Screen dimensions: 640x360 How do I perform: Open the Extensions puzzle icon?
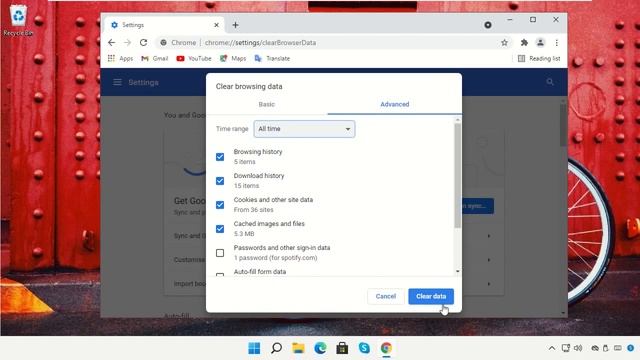(524, 42)
